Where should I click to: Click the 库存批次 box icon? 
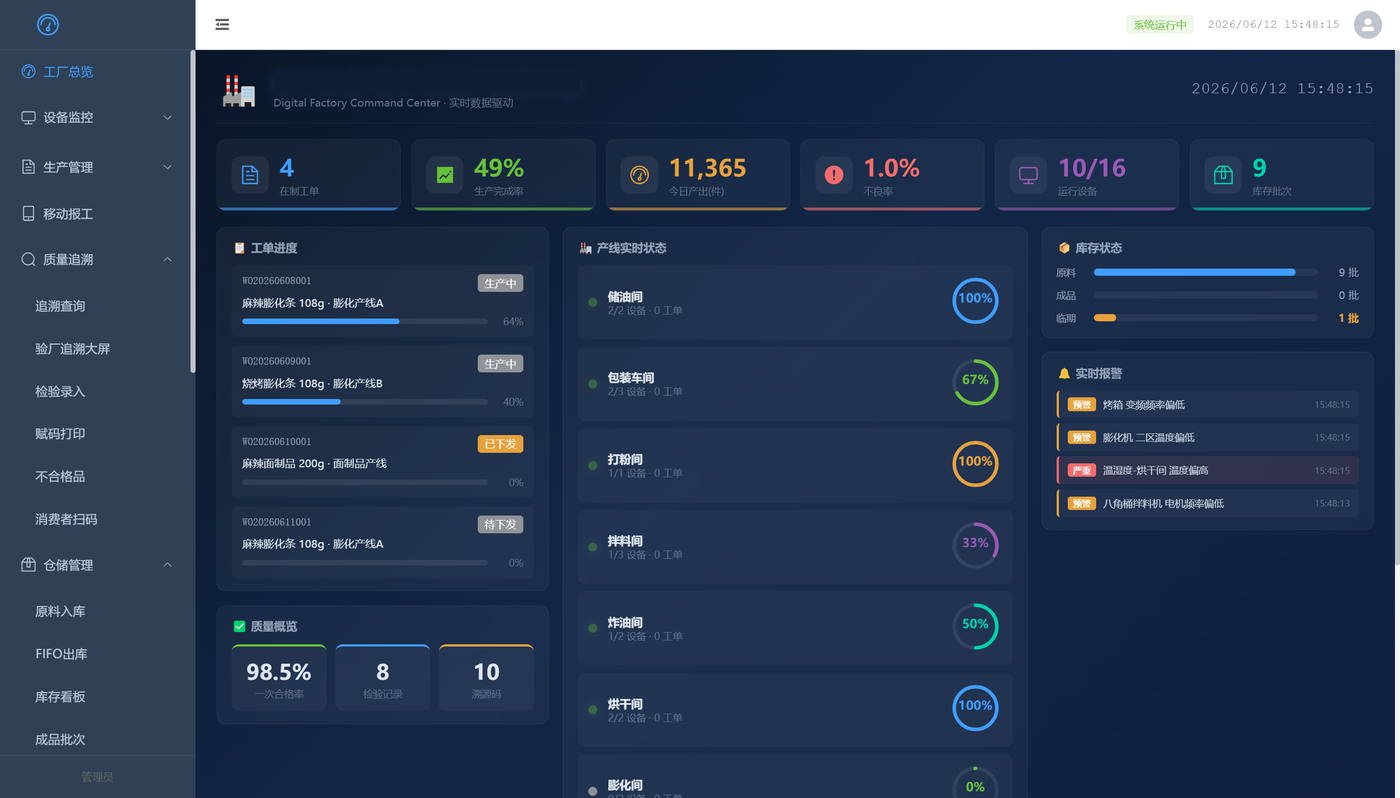(x=1223, y=175)
